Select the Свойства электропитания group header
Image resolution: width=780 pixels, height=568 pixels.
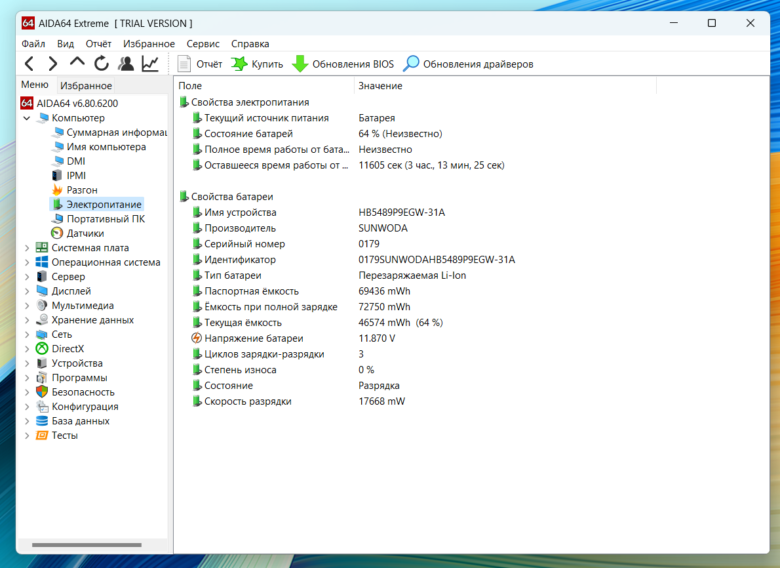pyautogui.click(x=244, y=102)
